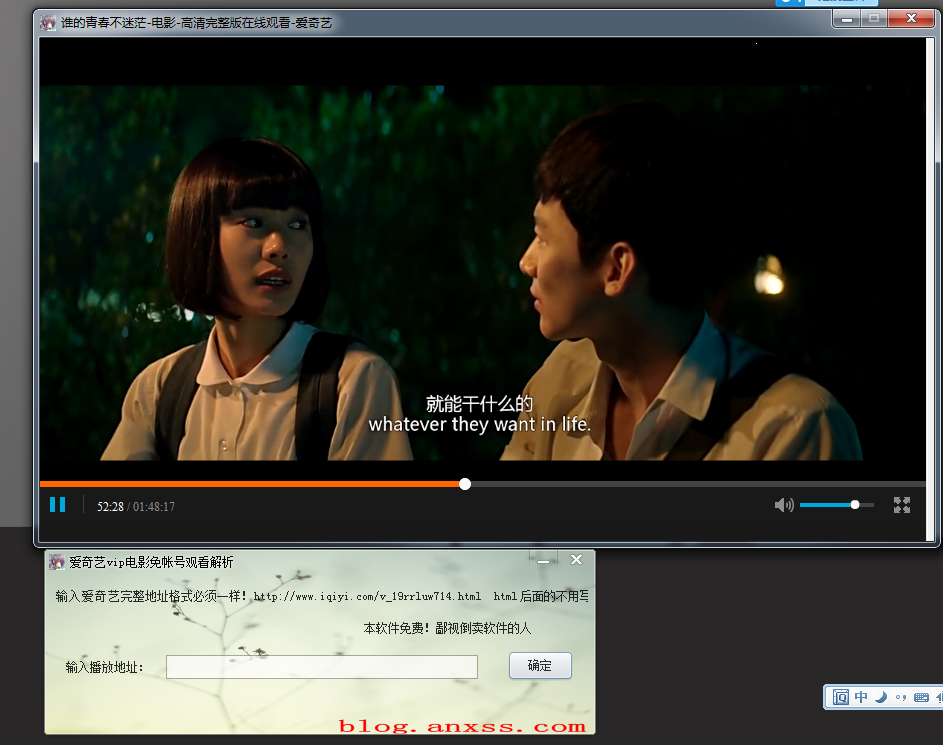Screen dimensions: 943x745
Task: Minimize the video player window
Action: [x=847, y=19]
